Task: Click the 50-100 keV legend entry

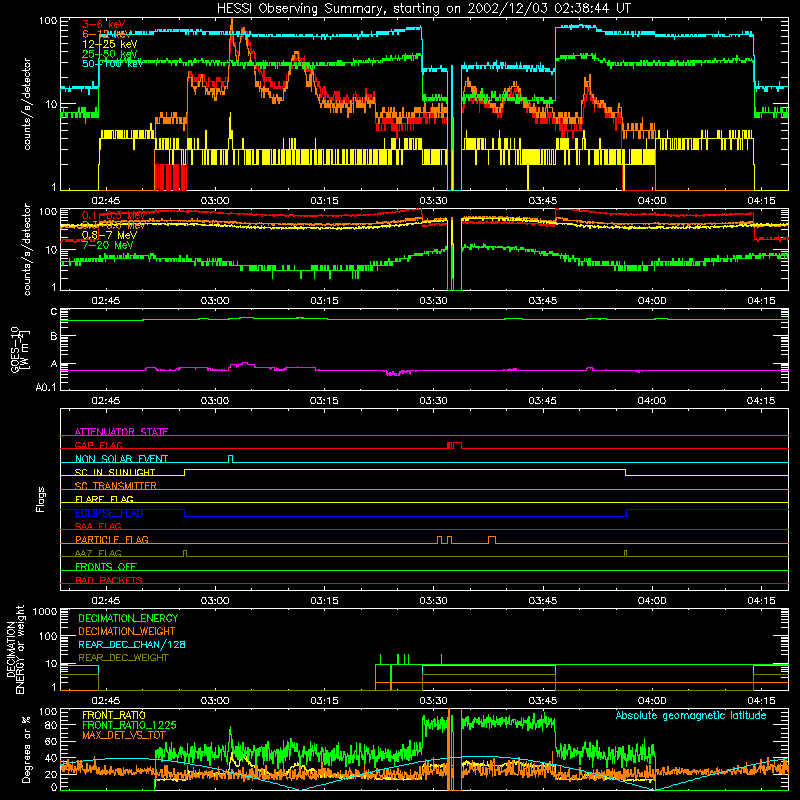Action: coord(113,64)
